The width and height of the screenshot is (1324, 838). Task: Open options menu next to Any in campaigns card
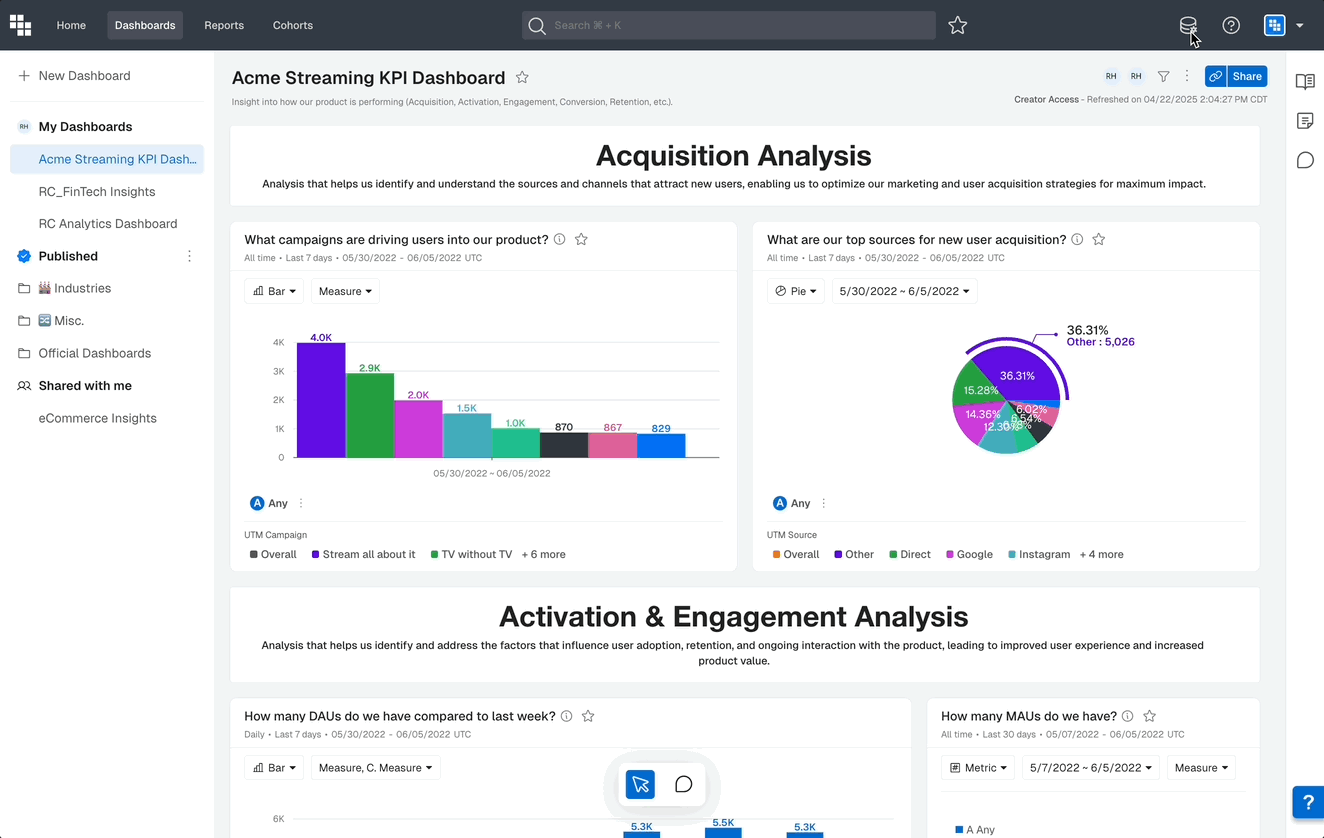coord(301,503)
